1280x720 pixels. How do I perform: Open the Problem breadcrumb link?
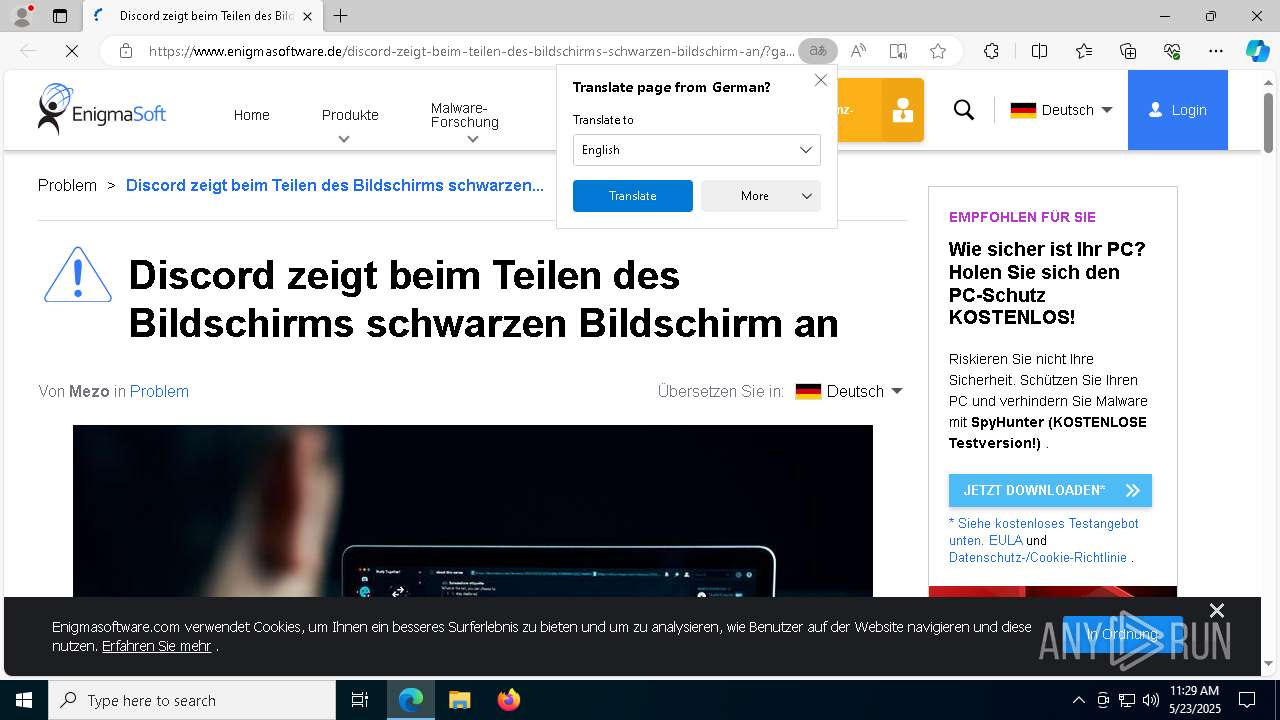coord(67,185)
